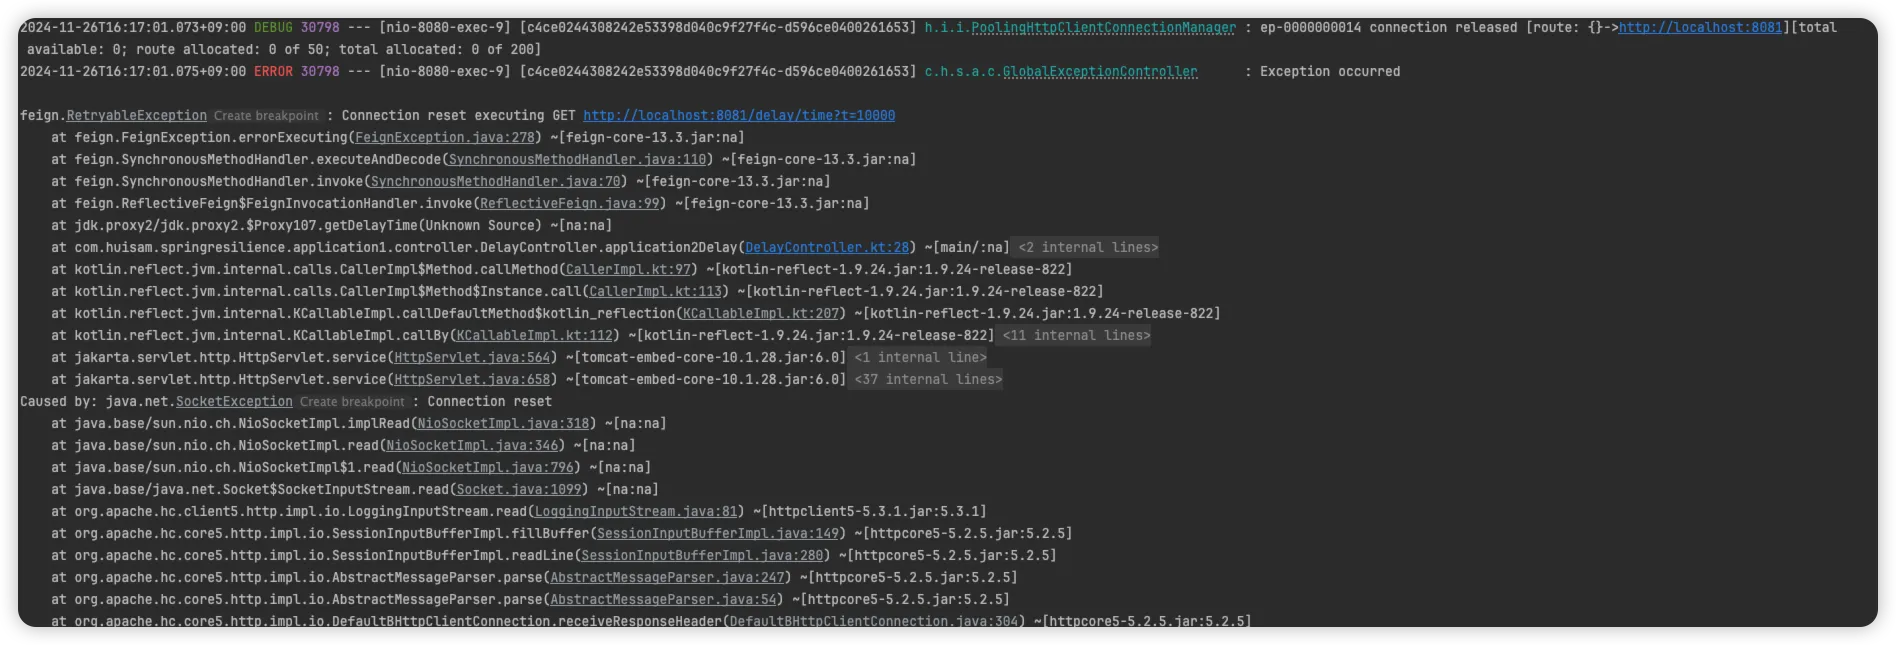Open HttpServlet.java:564 source link
1896x645 pixels.
472,358
